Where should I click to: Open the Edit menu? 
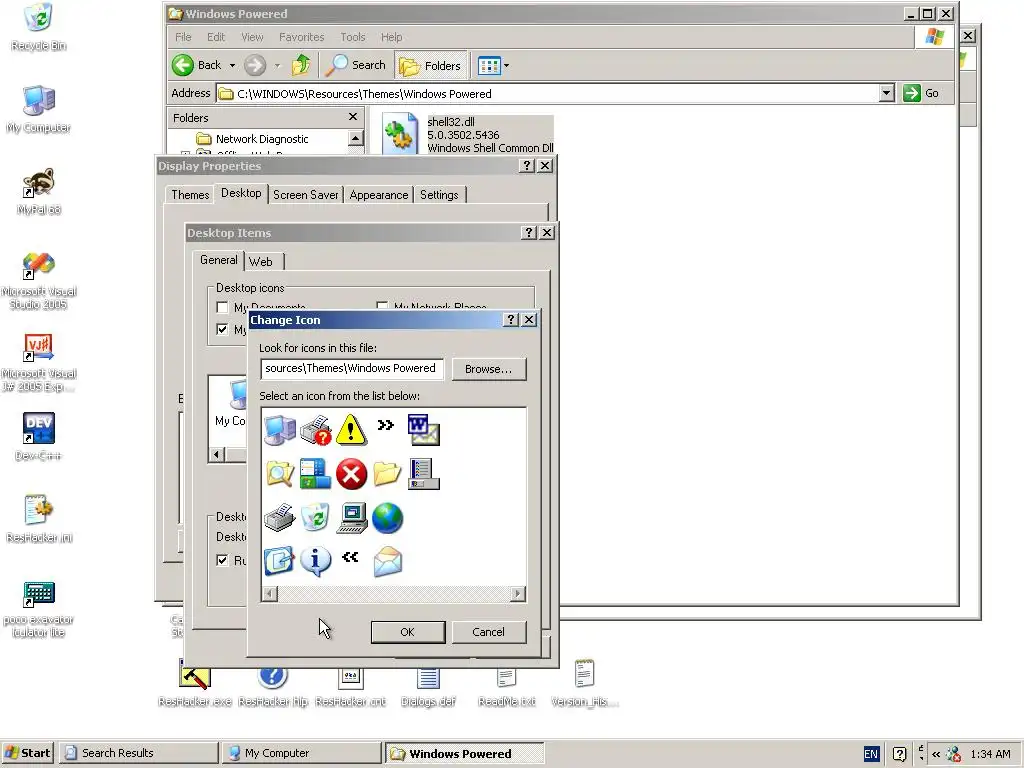[x=216, y=37]
